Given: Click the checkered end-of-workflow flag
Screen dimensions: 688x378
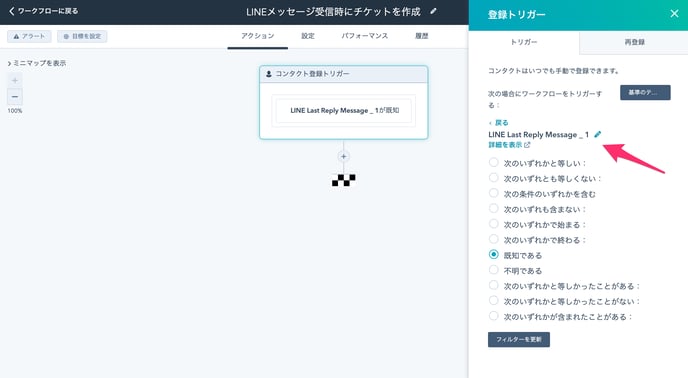Looking at the screenshot, I should pos(344,180).
